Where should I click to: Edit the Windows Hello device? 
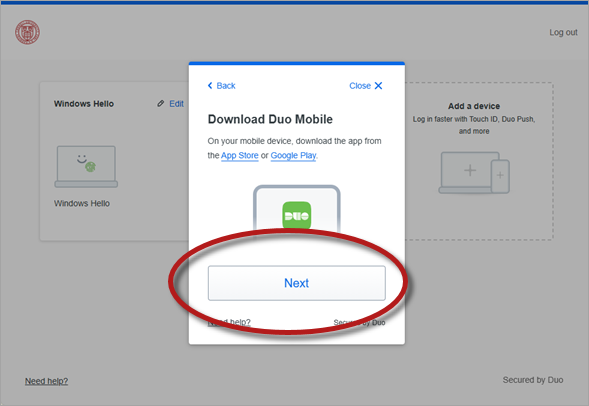point(176,104)
